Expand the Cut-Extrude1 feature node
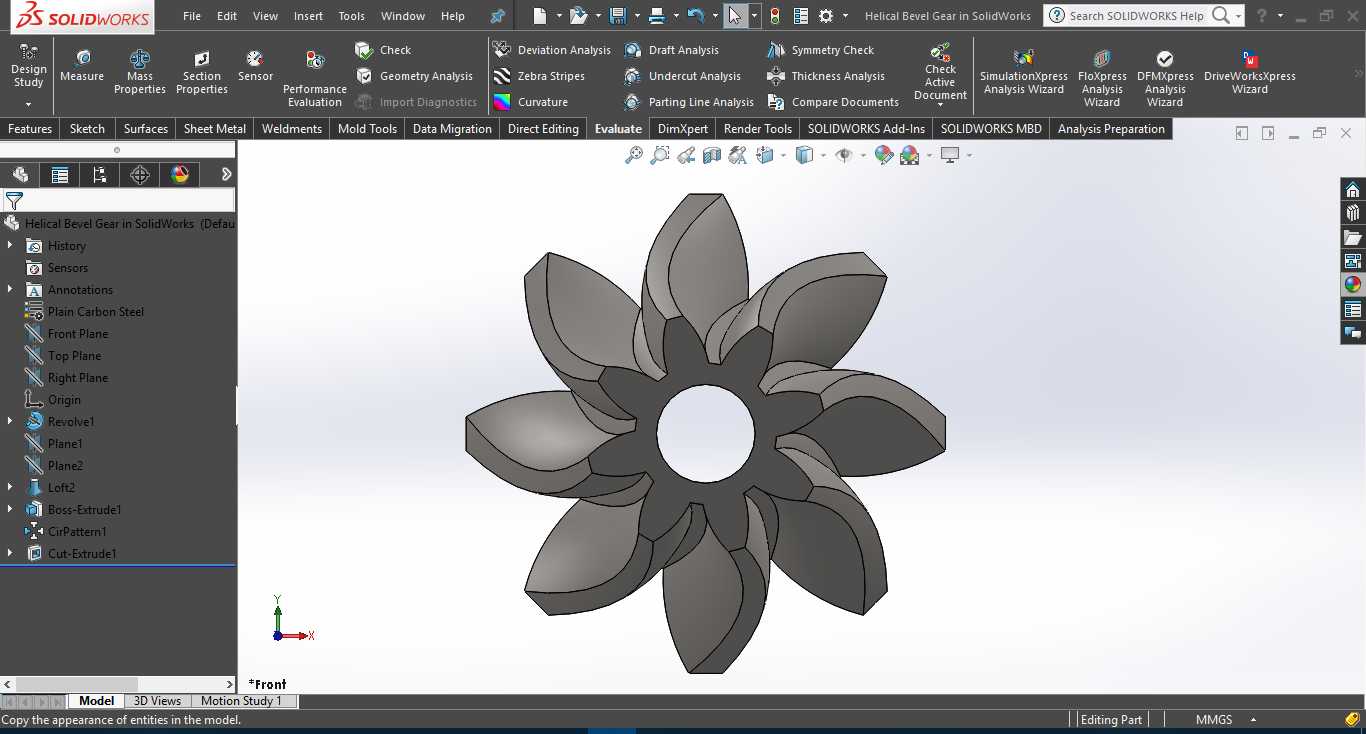The height and width of the screenshot is (734, 1366). point(10,554)
